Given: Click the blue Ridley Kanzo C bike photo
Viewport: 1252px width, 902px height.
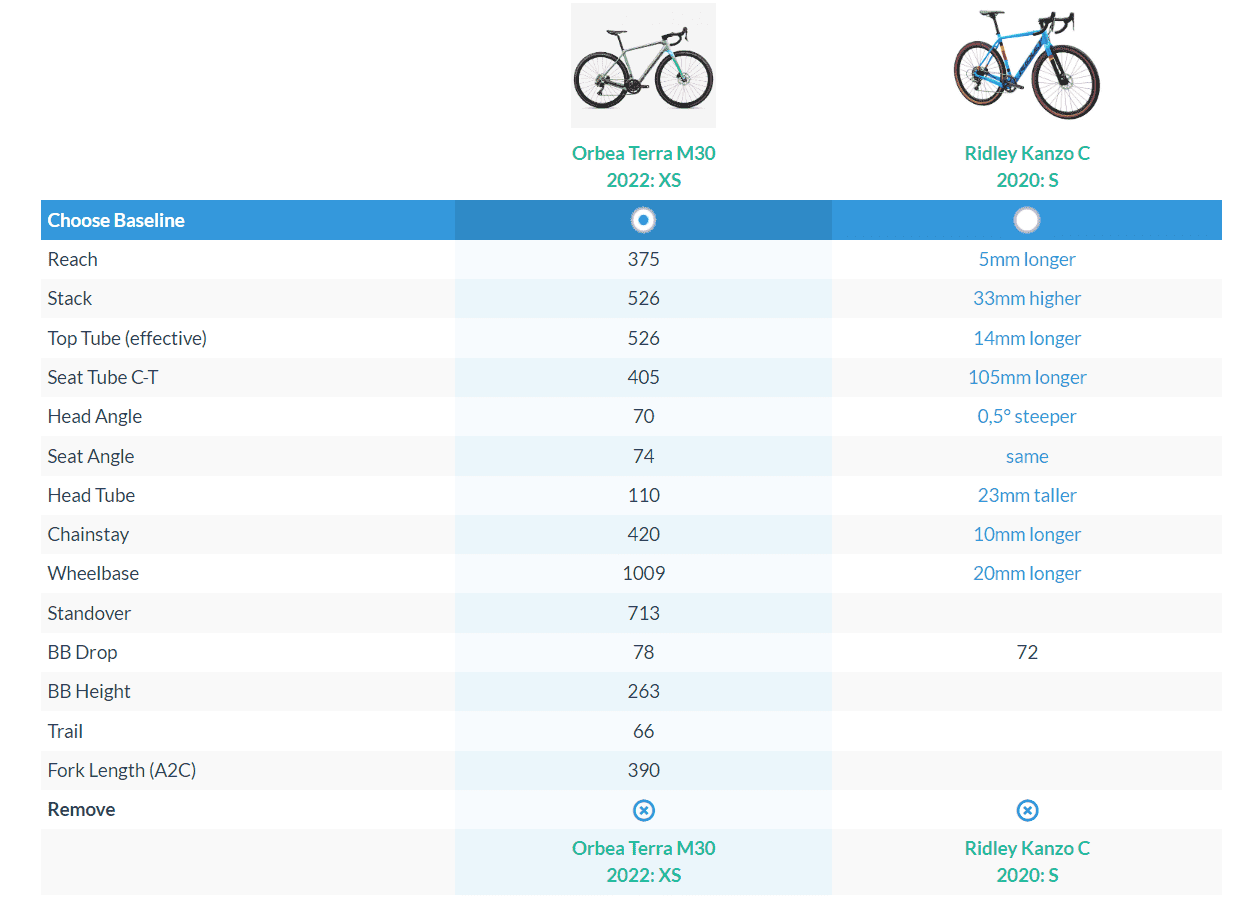Looking at the screenshot, I should coord(1027,64).
